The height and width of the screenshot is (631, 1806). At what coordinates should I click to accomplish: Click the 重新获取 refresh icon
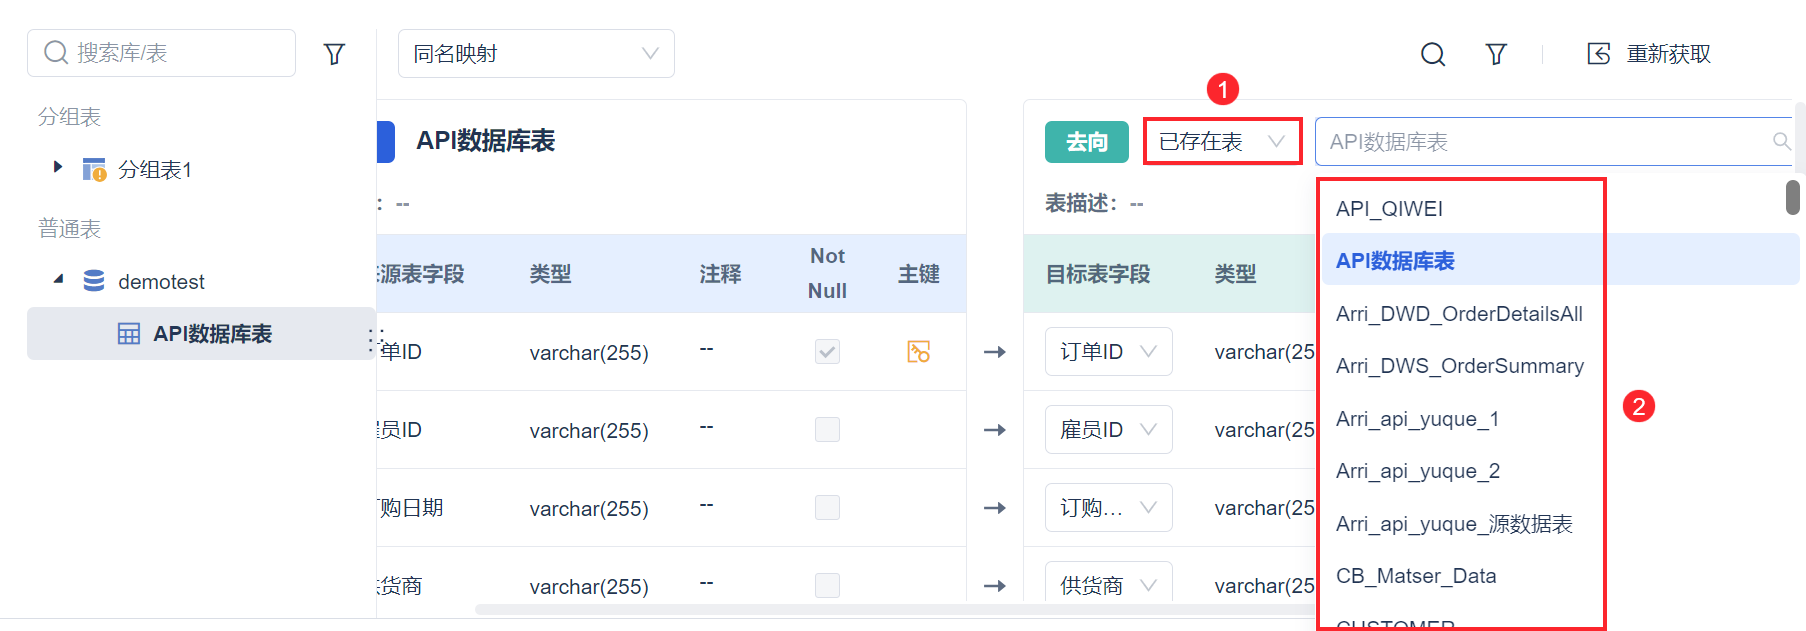[1599, 54]
